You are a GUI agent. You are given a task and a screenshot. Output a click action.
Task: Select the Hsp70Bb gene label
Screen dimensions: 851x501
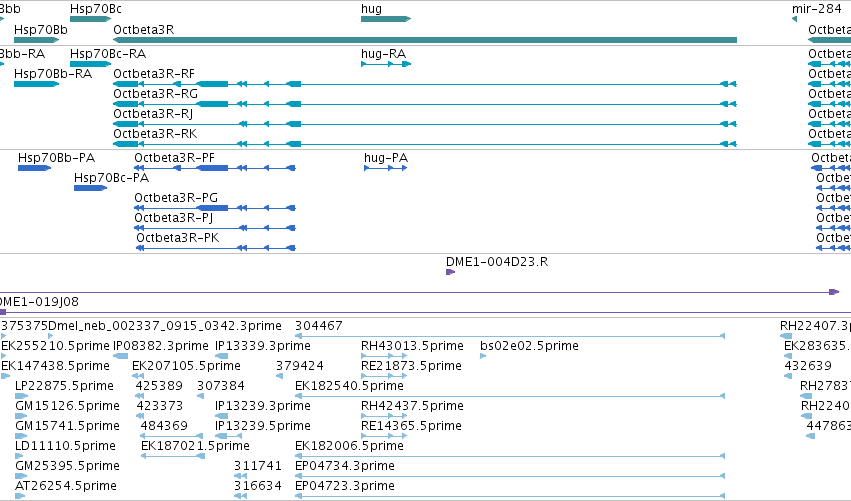tap(41, 29)
